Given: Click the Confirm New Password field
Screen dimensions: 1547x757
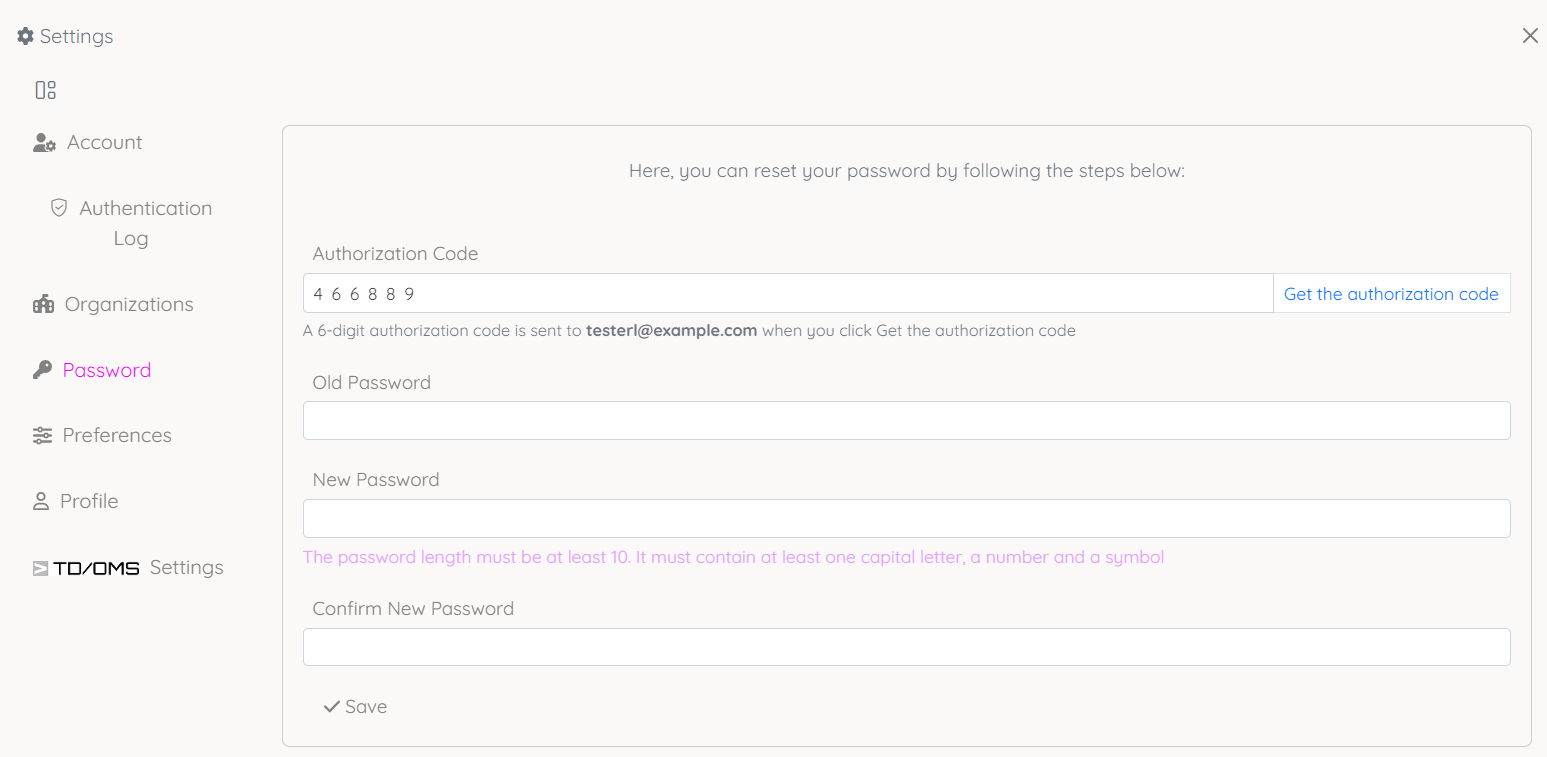Looking at the screenshot, I should click(906, 647).
